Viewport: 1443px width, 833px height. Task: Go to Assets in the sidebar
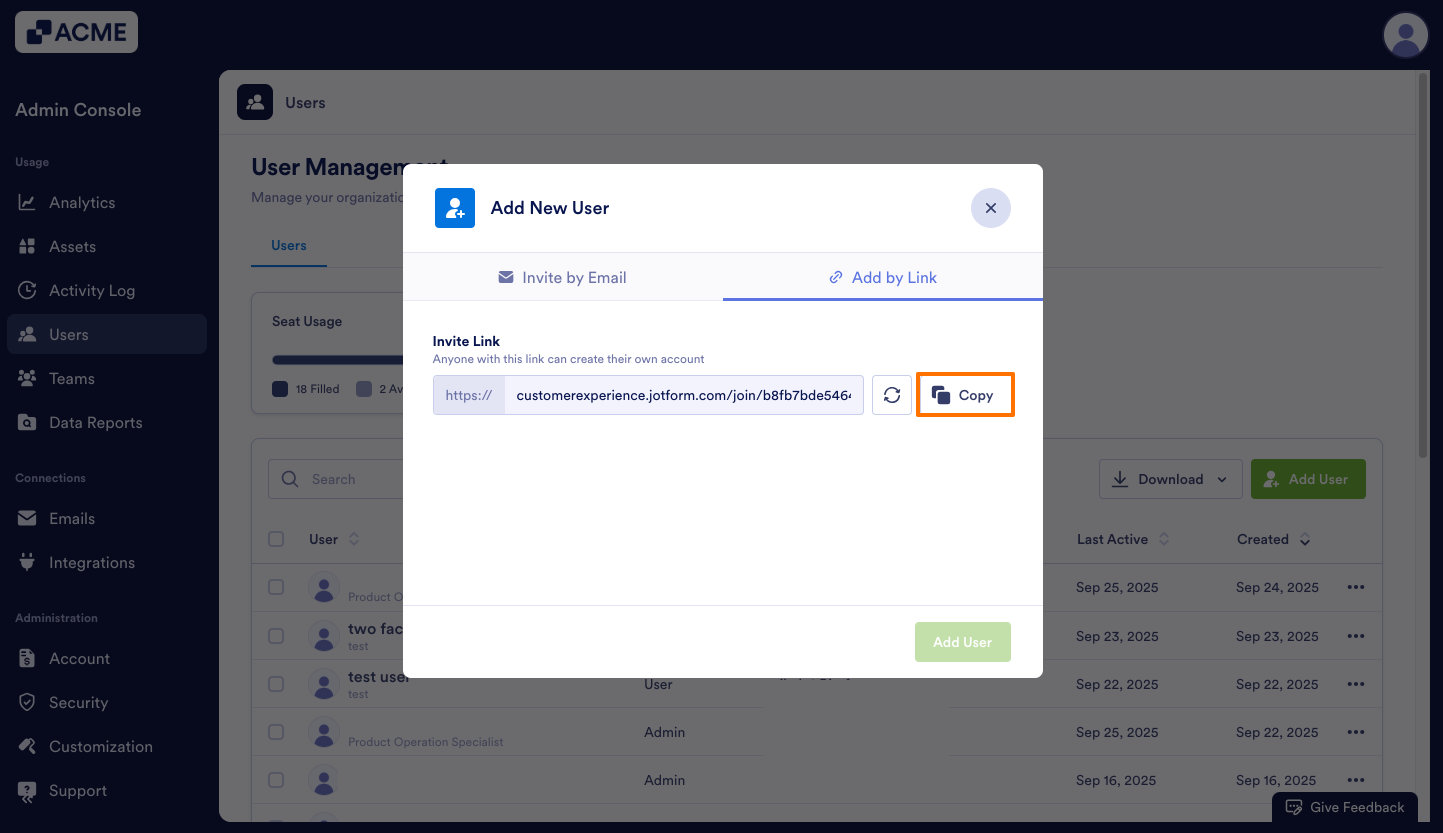pos(72,247)
